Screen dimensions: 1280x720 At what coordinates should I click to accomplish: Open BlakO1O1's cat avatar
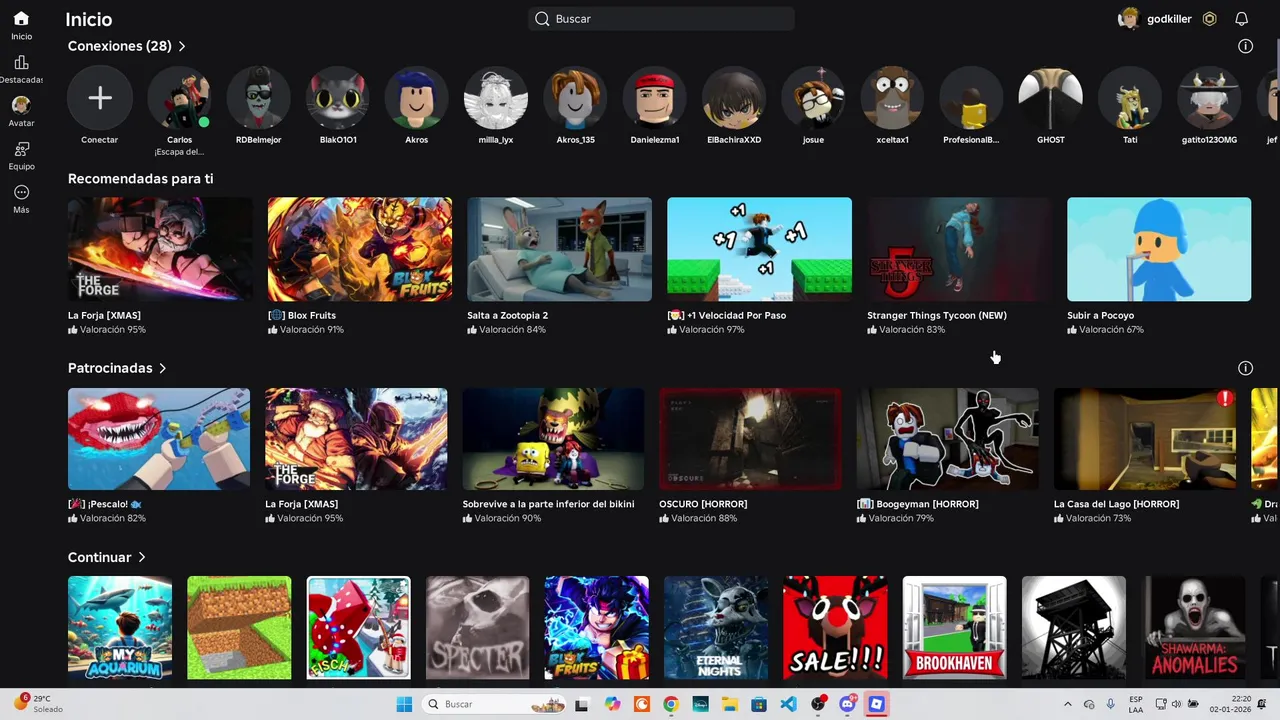coord(338,98)
